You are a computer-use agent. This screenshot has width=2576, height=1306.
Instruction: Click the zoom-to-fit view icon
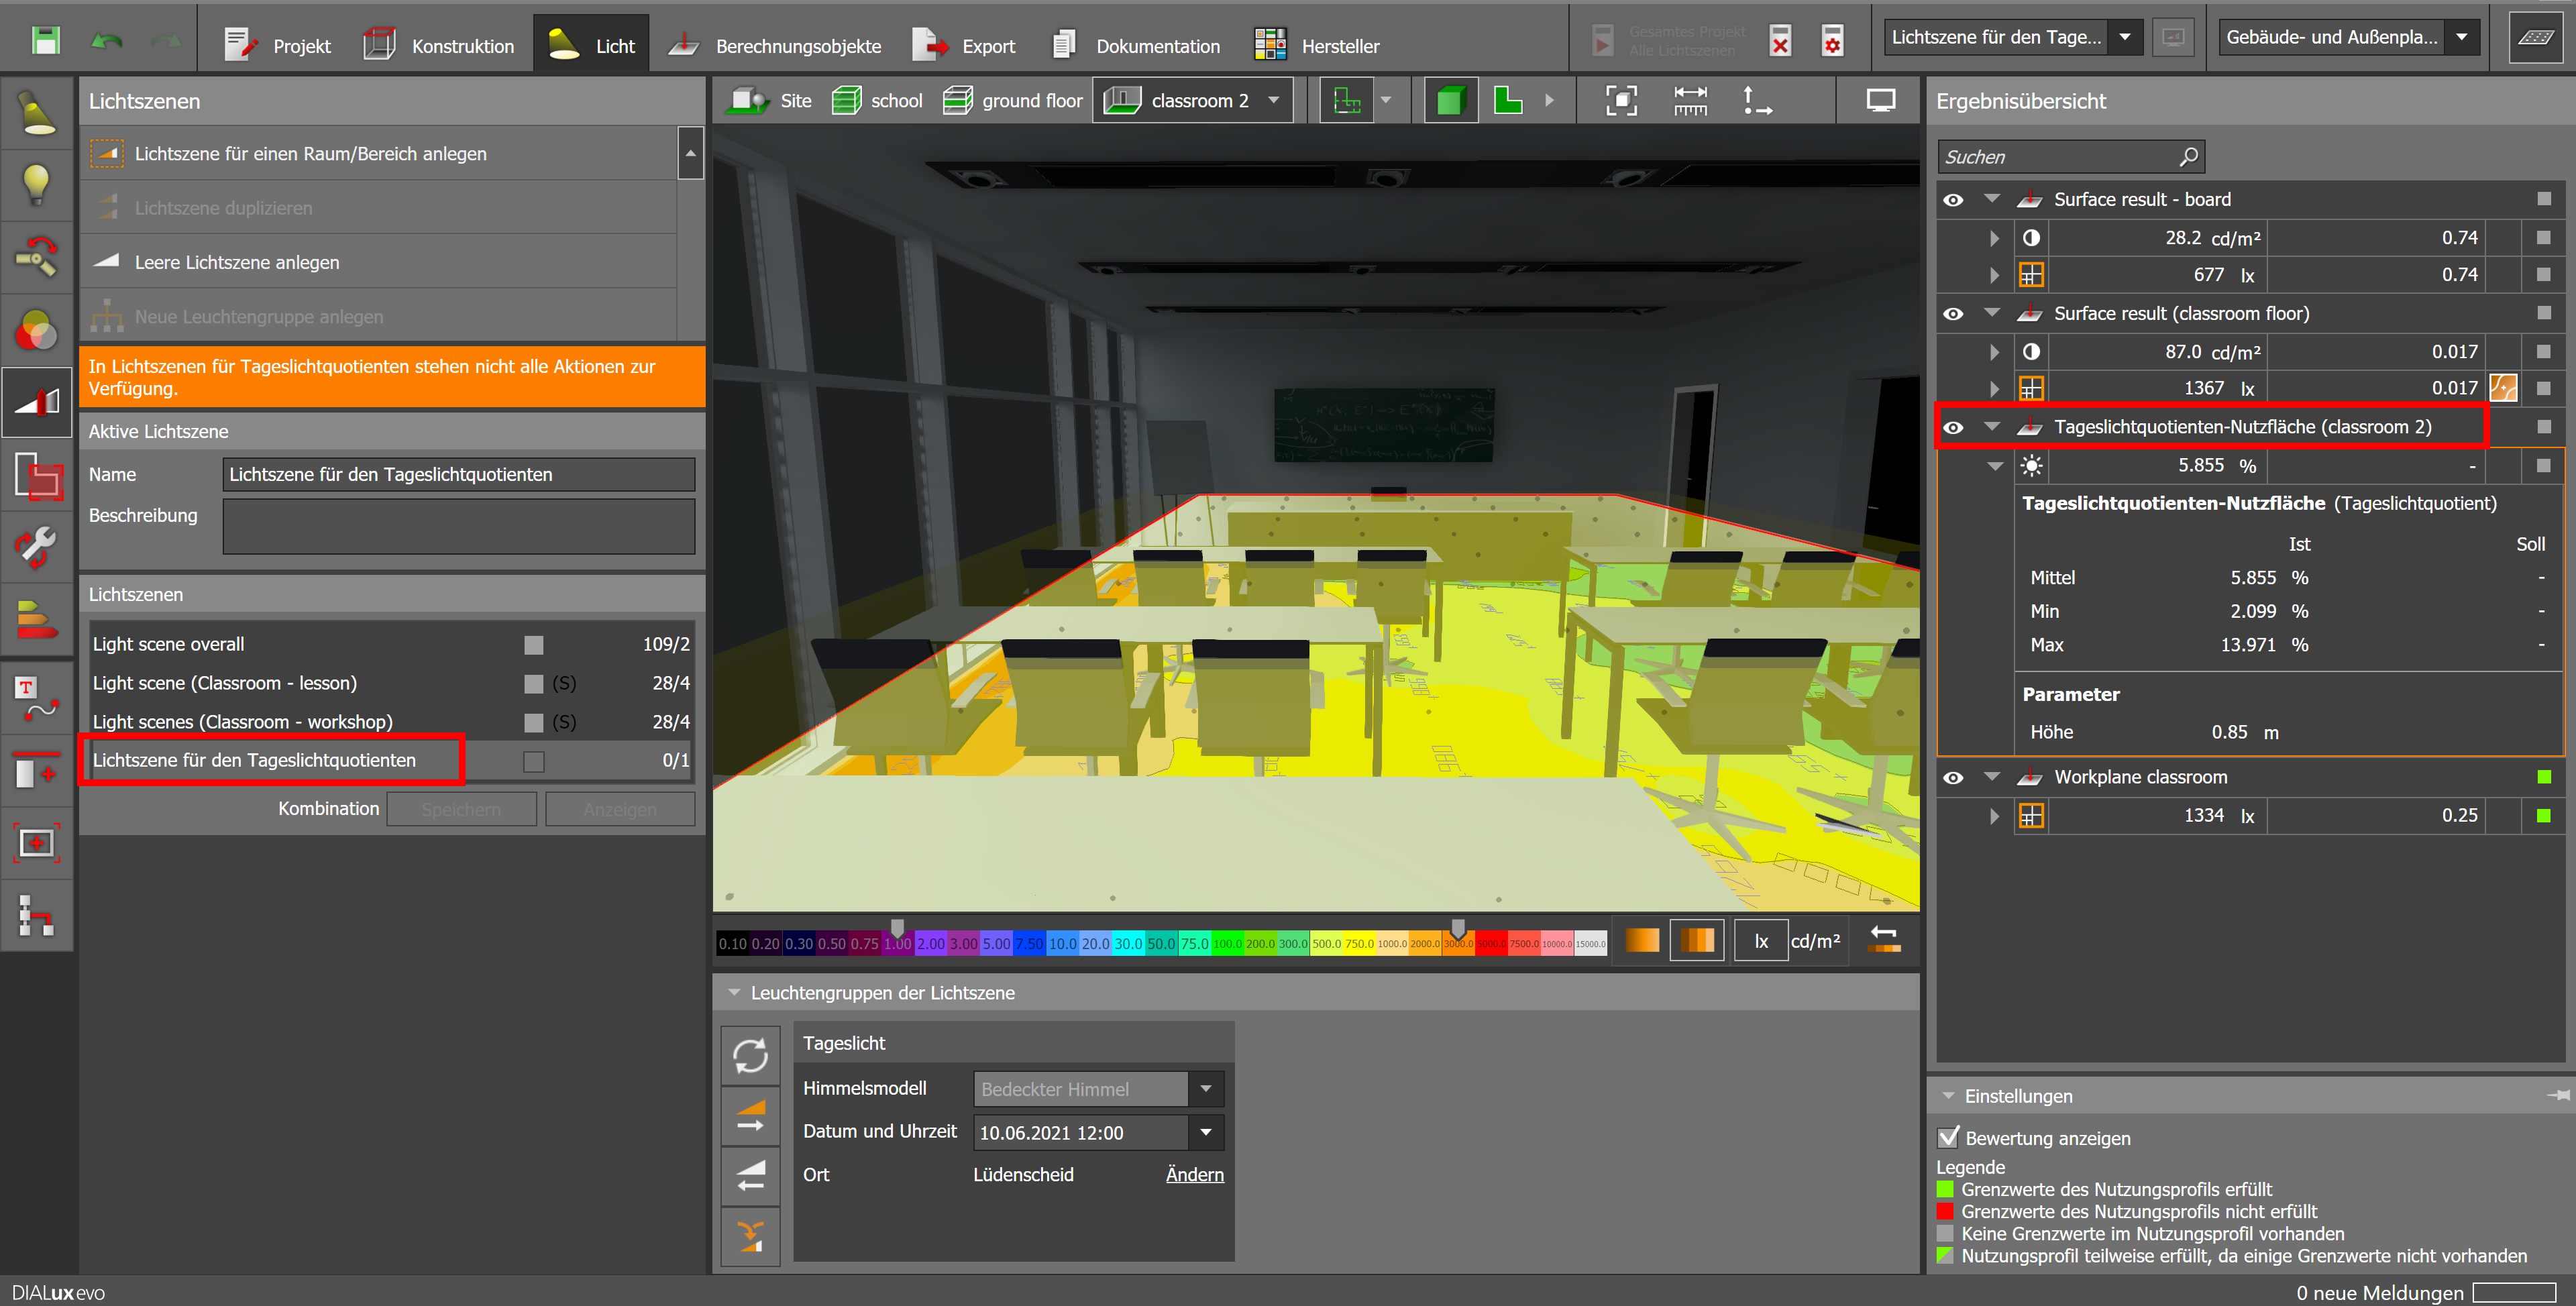click(1621, 100)
